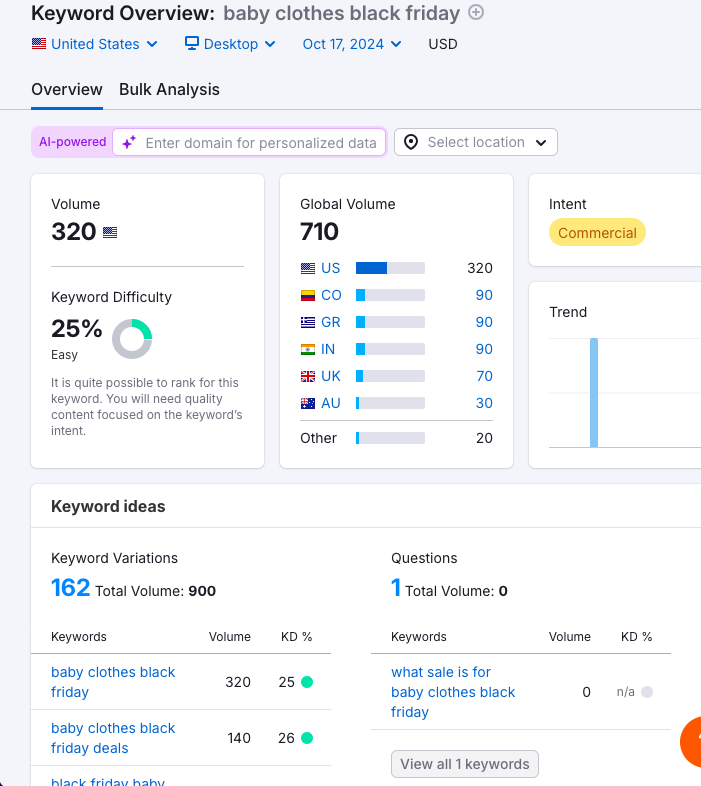
Task: Click the blue Trend chart bar
Action: point(593,392)
